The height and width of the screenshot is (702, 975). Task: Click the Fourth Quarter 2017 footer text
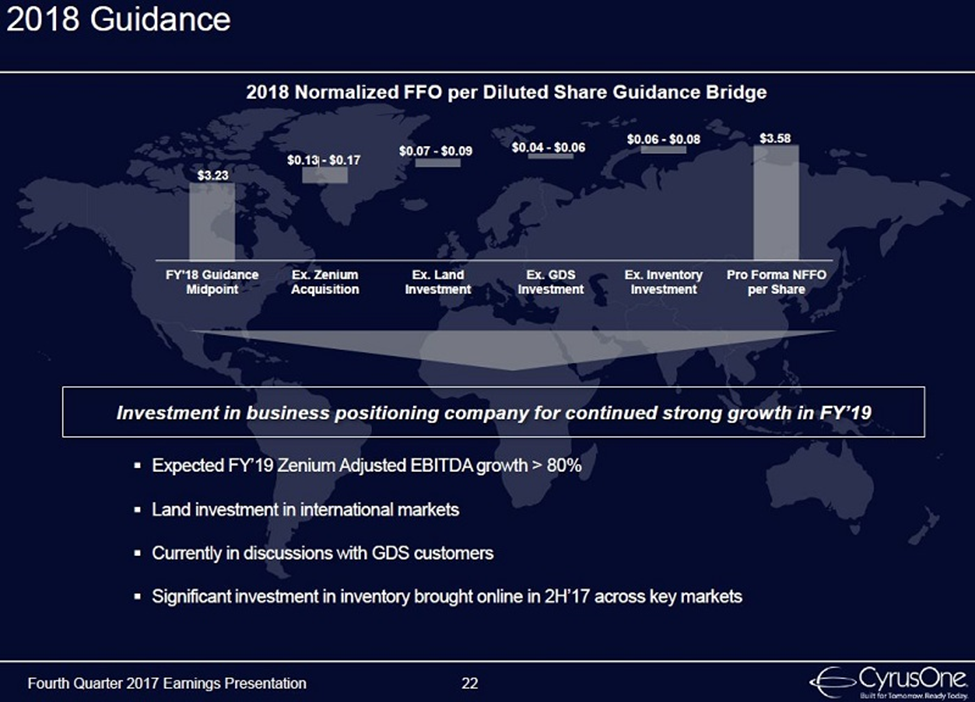[168, 684]
